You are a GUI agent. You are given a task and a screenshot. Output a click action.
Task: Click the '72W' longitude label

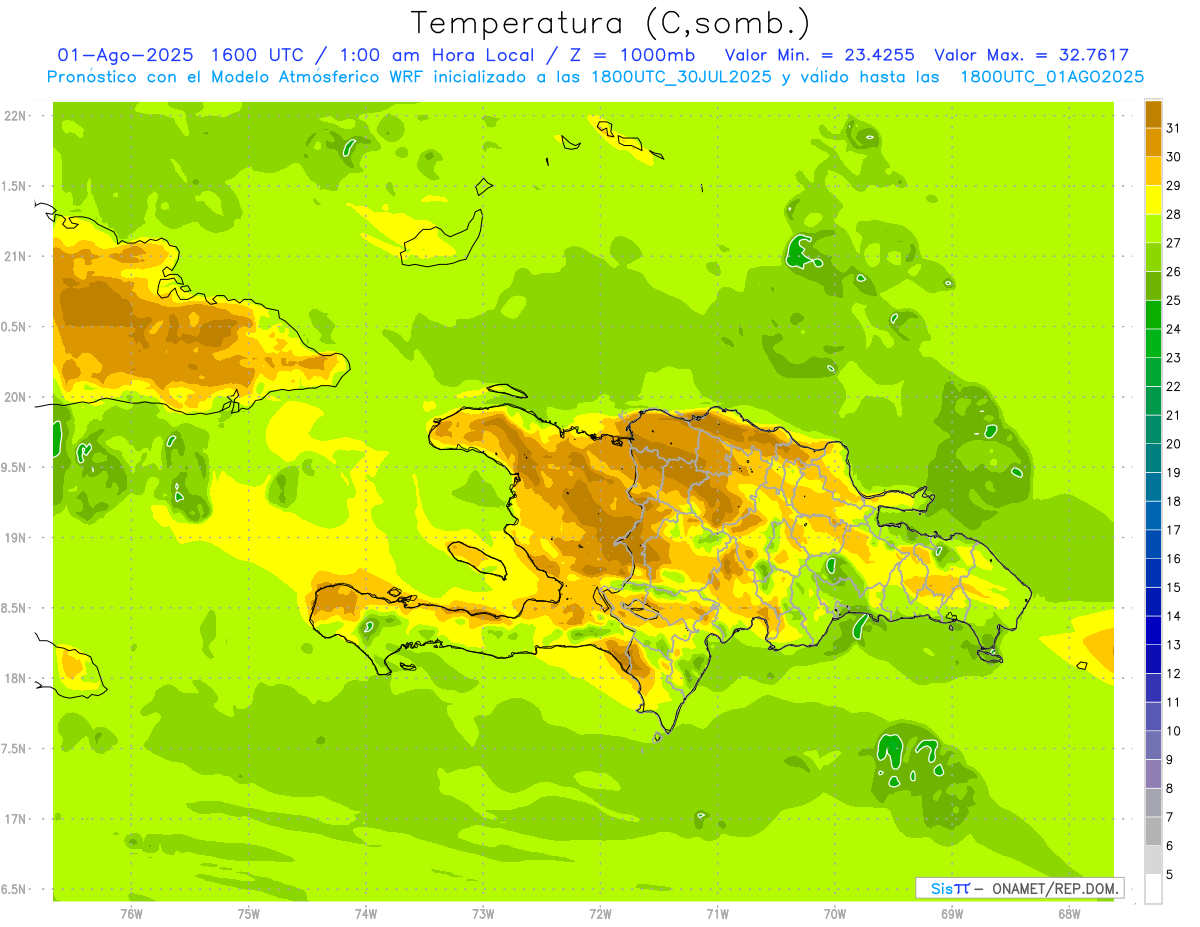coord(600,914)
